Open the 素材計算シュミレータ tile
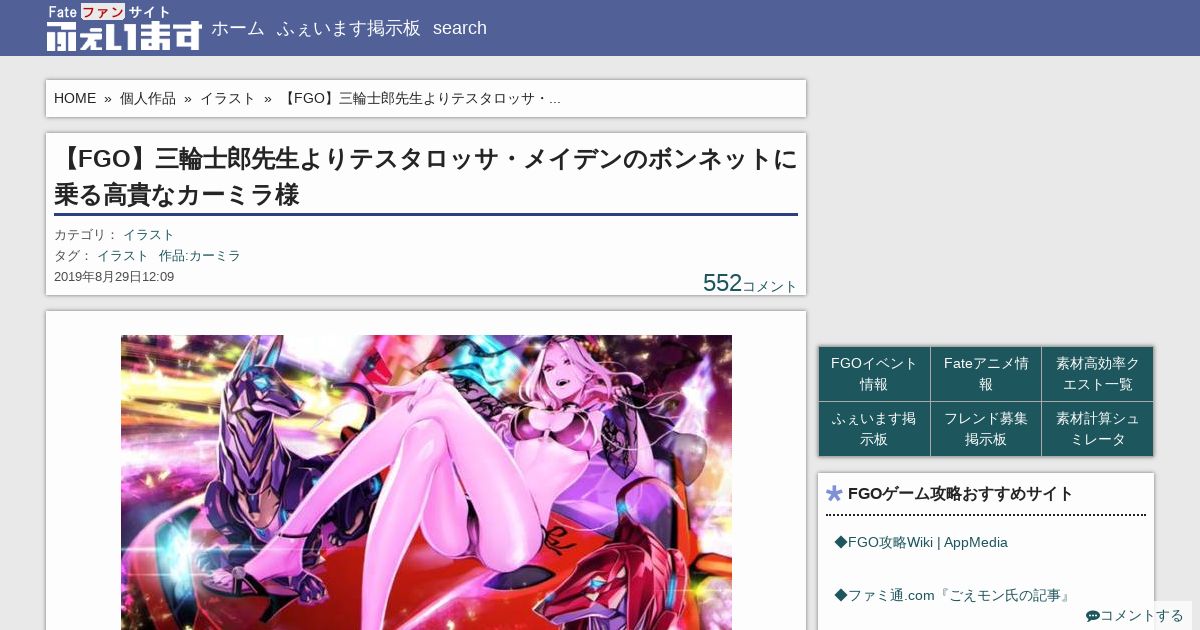This screenshot has height=630, width=1200. pos(1098,429)
